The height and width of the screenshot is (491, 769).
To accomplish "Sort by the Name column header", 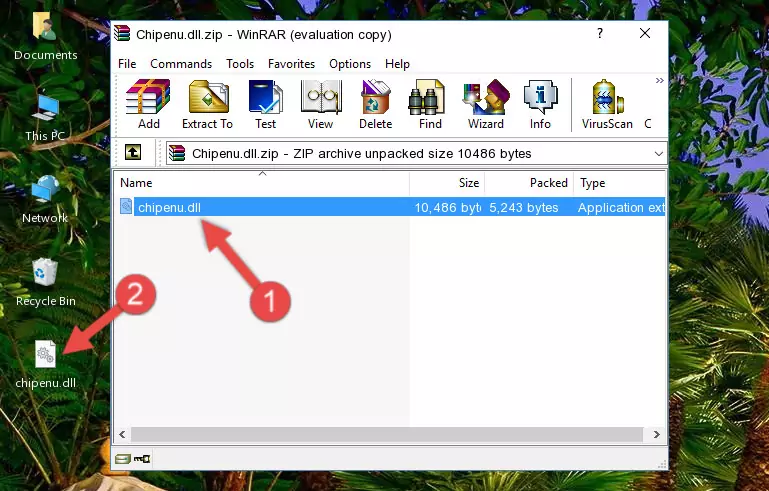I will coord(262,182).
